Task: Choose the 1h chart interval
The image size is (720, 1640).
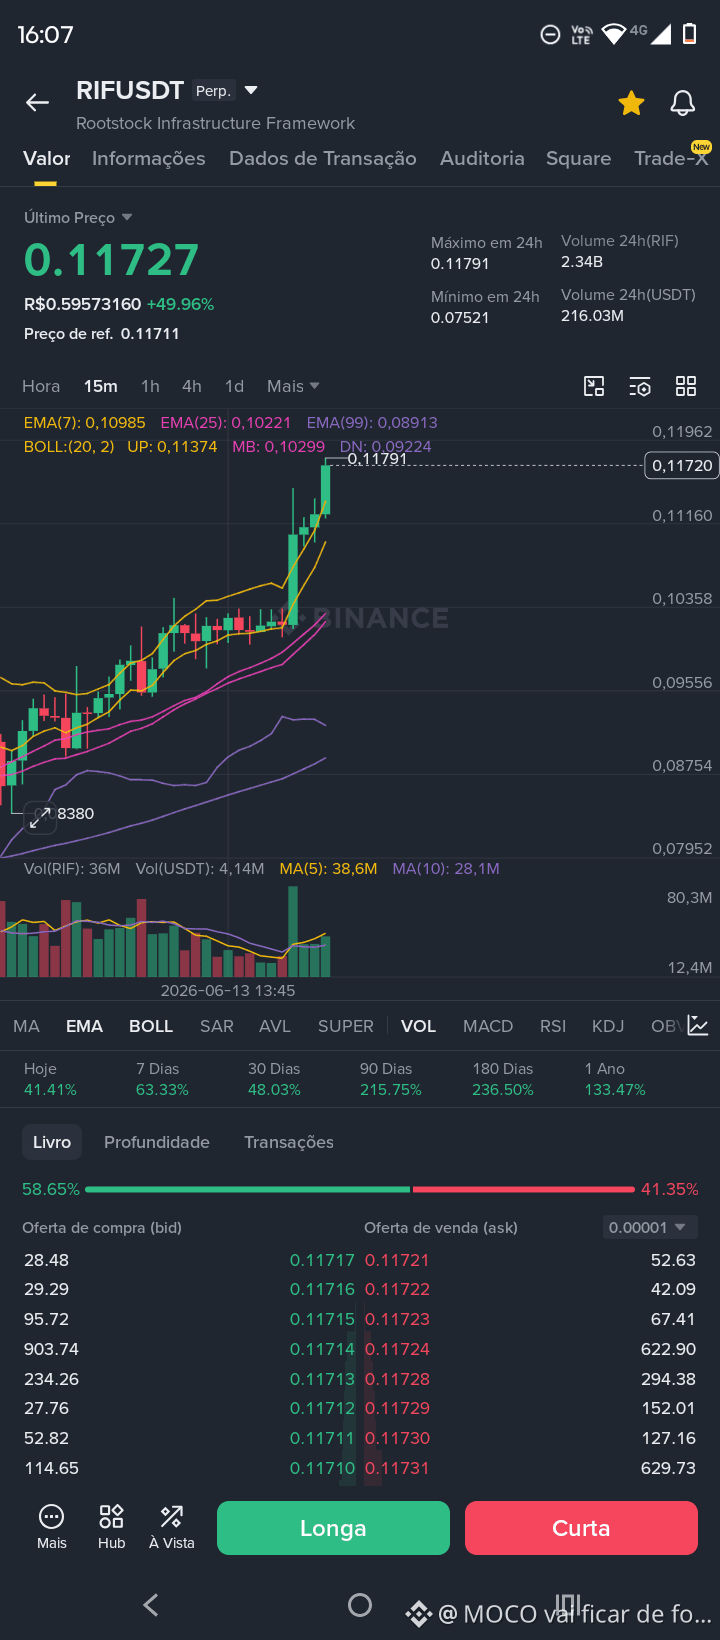Action: point(150,386)
